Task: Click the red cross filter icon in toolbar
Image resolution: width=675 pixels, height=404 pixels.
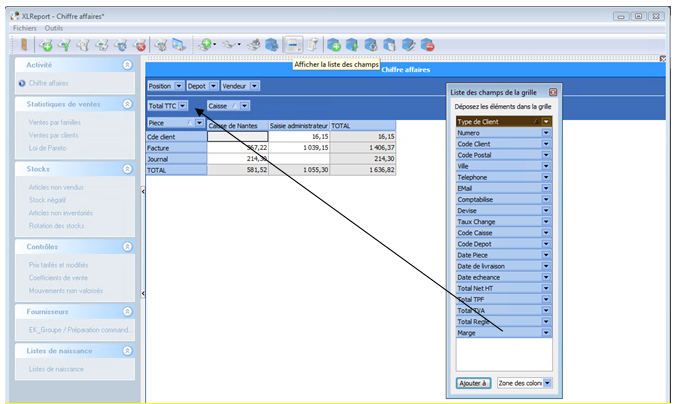Action: tap(140, 45)
